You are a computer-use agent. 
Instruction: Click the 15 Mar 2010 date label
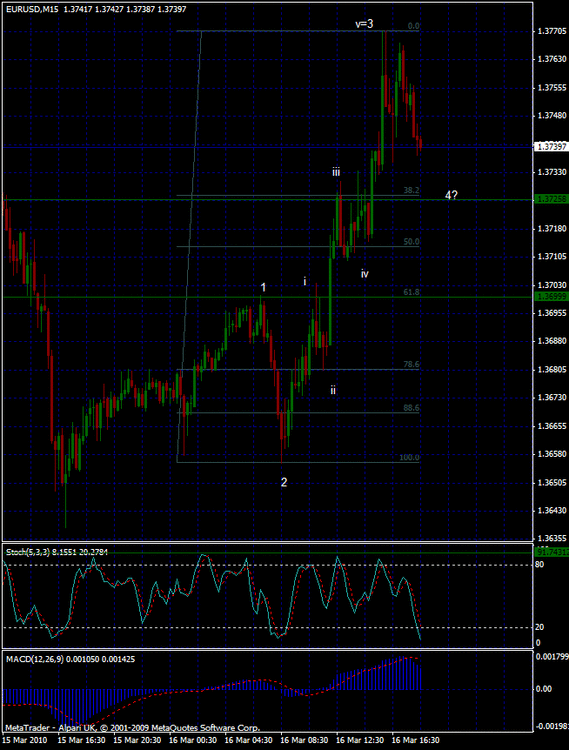point(24,740)
